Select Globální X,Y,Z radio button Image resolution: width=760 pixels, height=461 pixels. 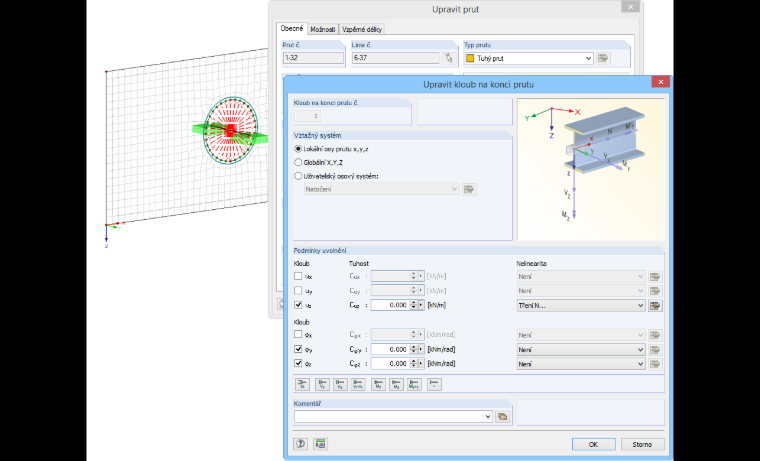tap(298, 162)
